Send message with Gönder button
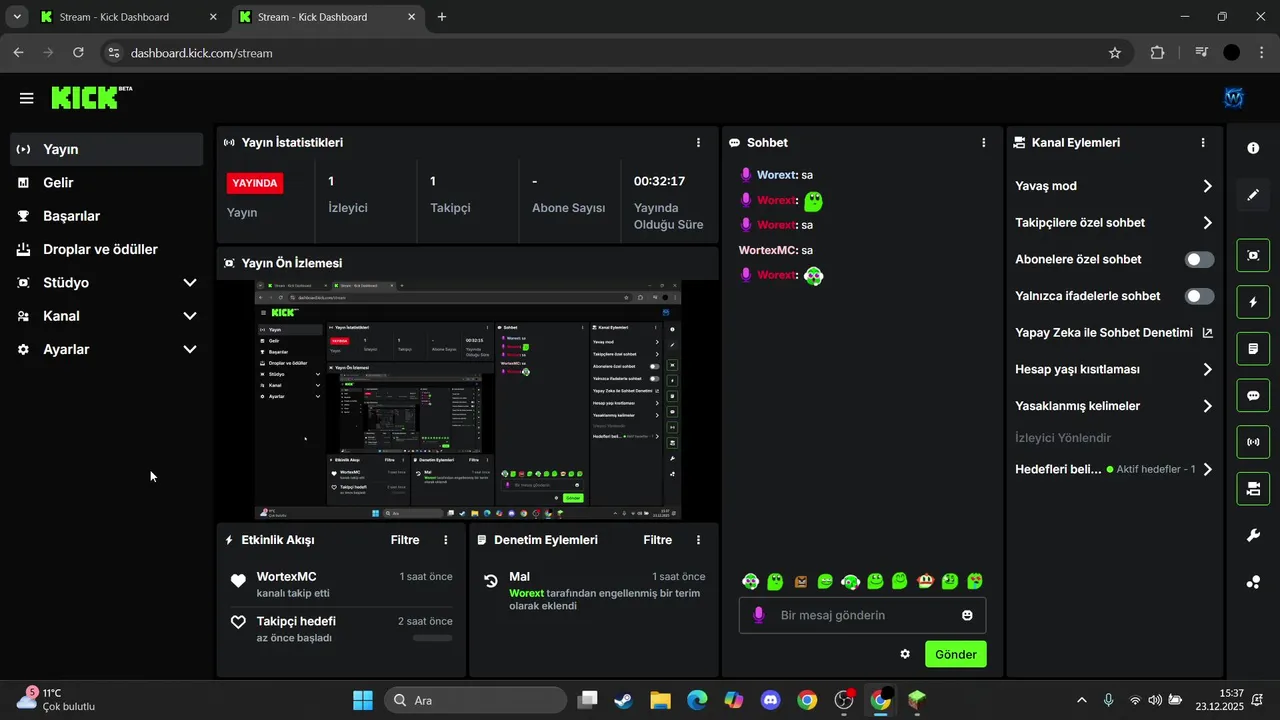The width and height of the screenshot is (1280, 720). [x=956, y=654]
